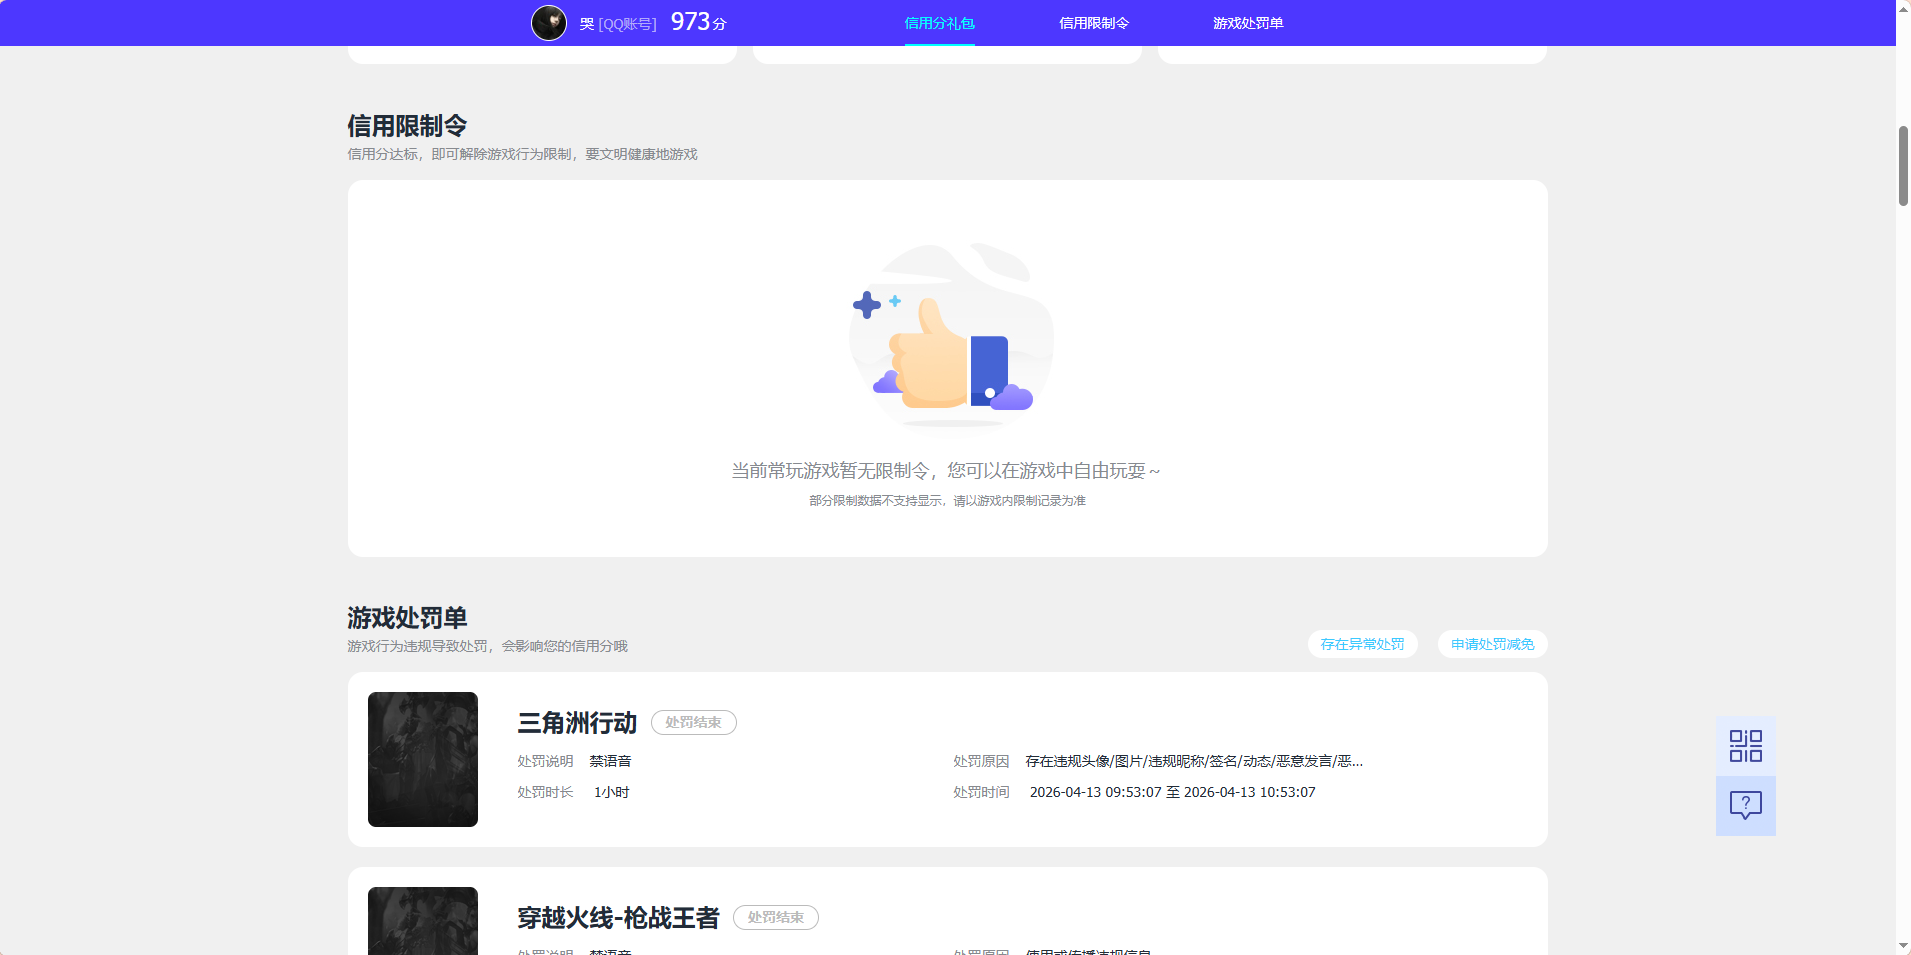Screen dimensions: 1911x955
Task: Click the 申请处罚减免 button
Action: (1492, 644)
